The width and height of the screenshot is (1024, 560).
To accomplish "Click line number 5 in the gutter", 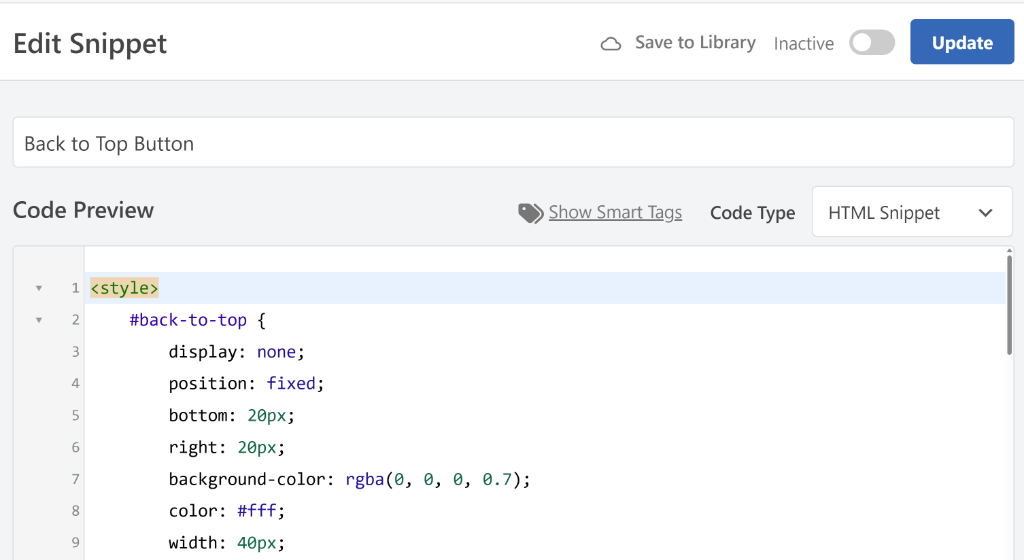I will point(75,415).
